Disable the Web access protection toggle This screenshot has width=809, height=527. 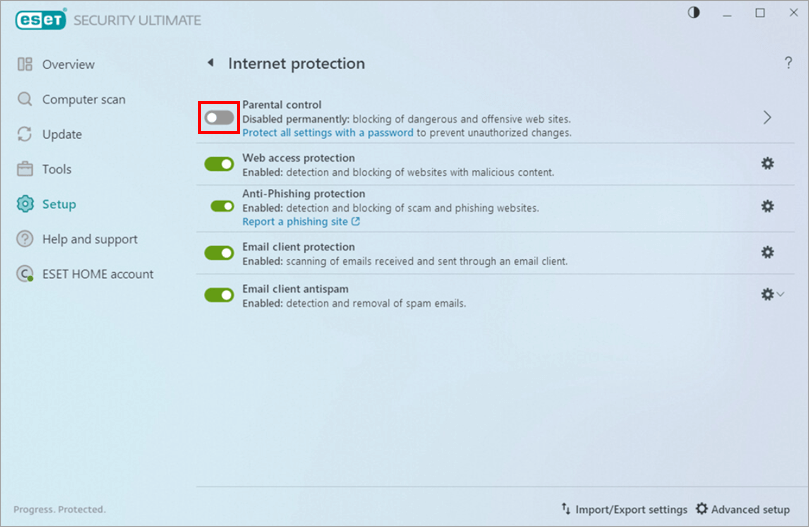pyautogui.click(x=219, y=163)
